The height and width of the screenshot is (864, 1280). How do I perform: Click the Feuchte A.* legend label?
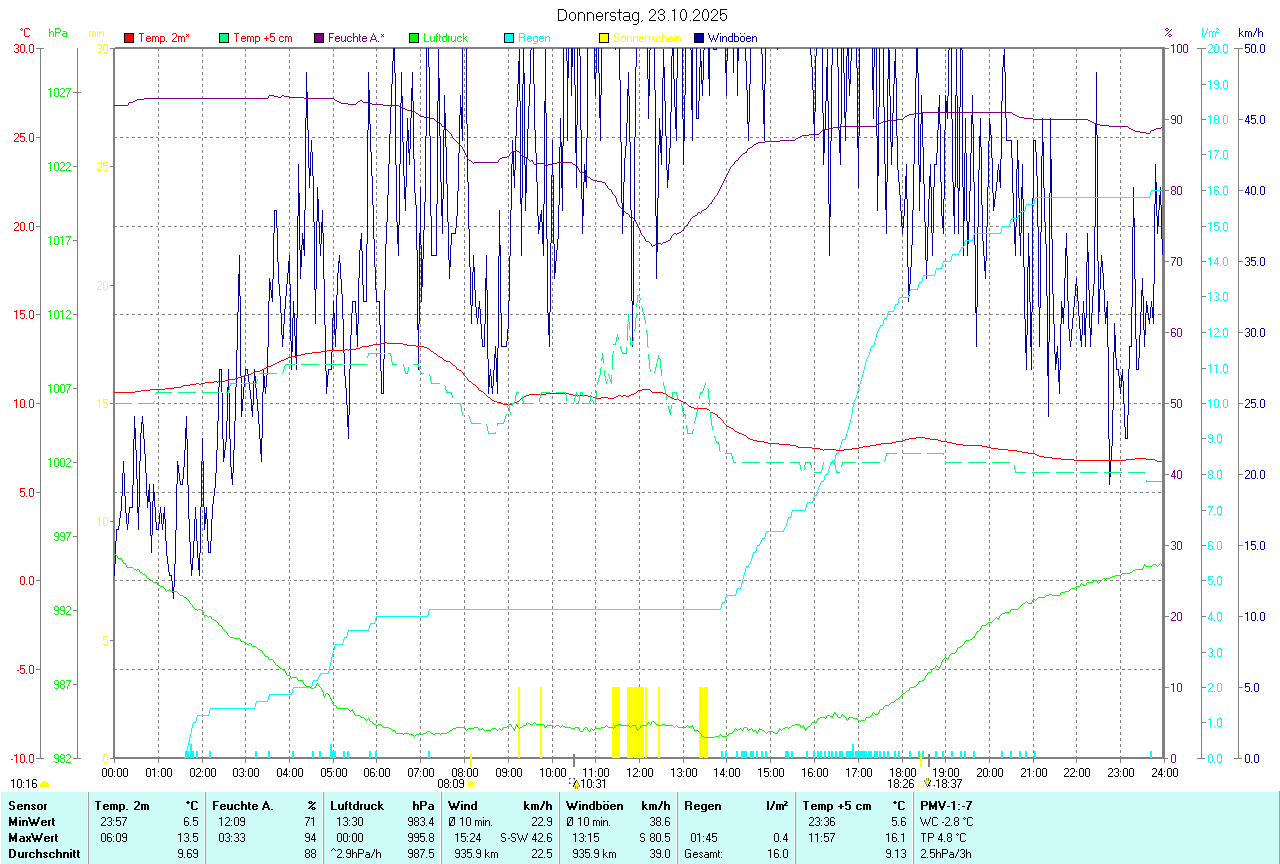pos(356,38)
